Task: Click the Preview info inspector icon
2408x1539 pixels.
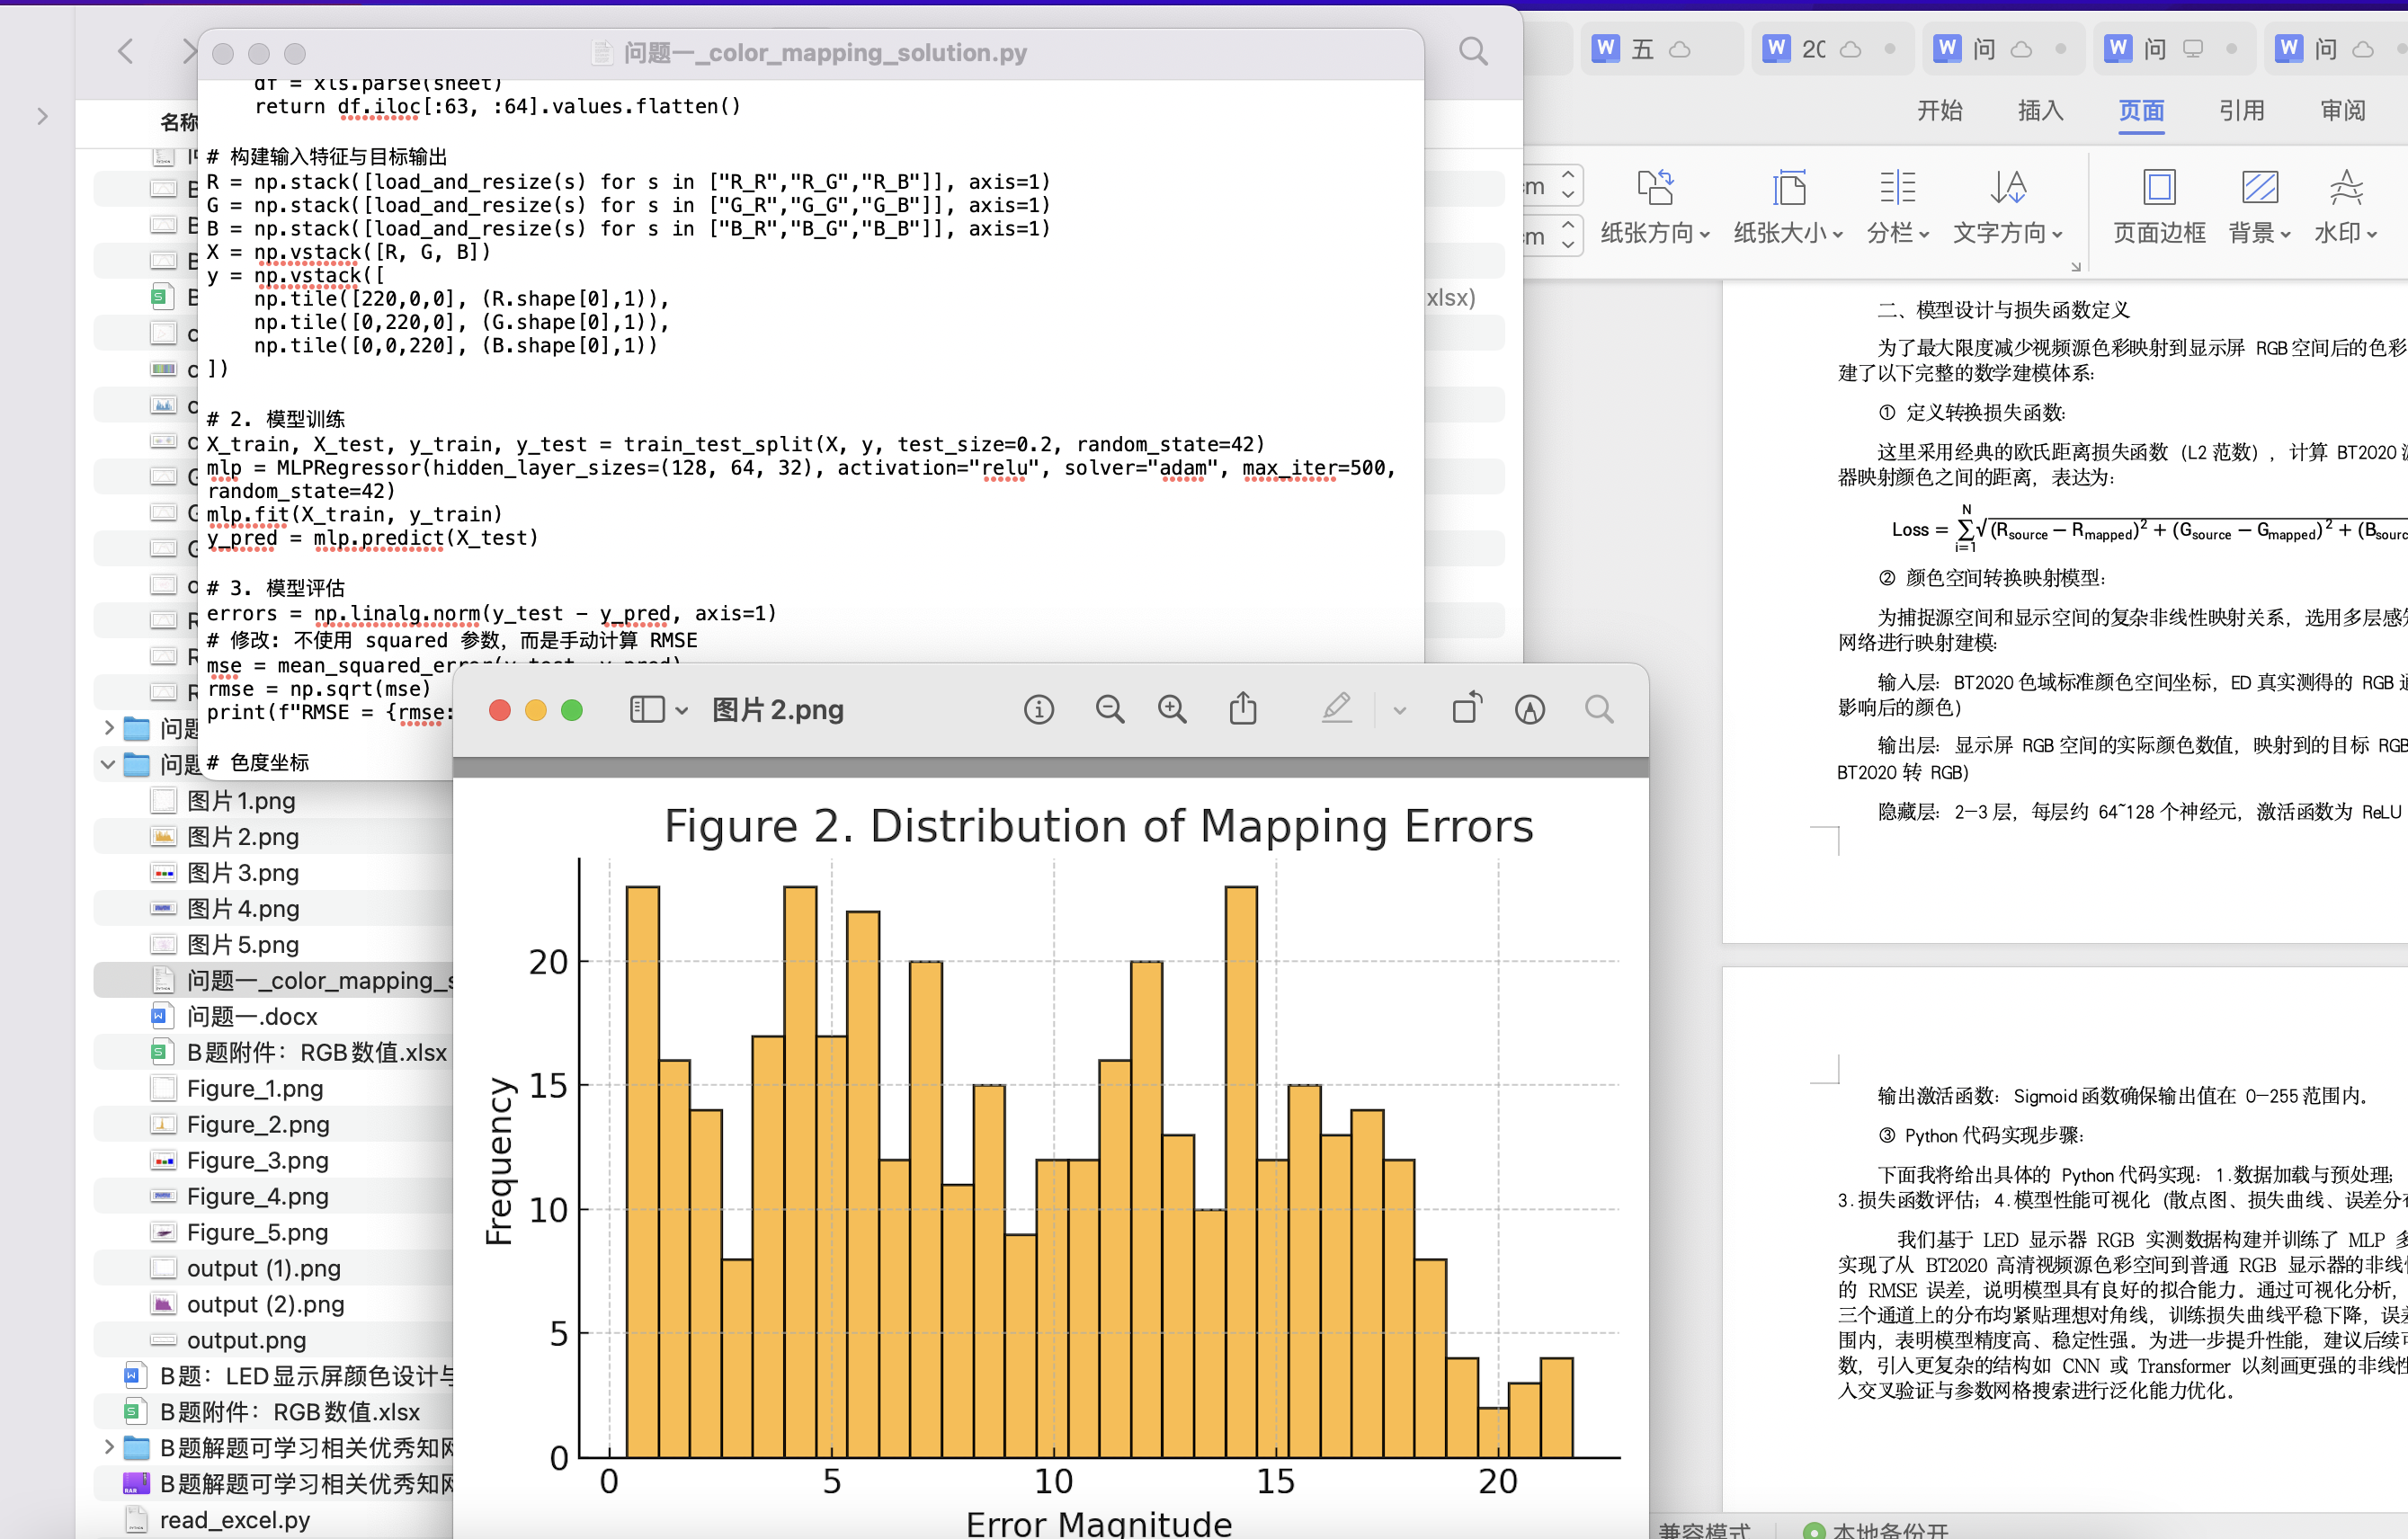Action: pyautogui.click(x=1038, y=710)
